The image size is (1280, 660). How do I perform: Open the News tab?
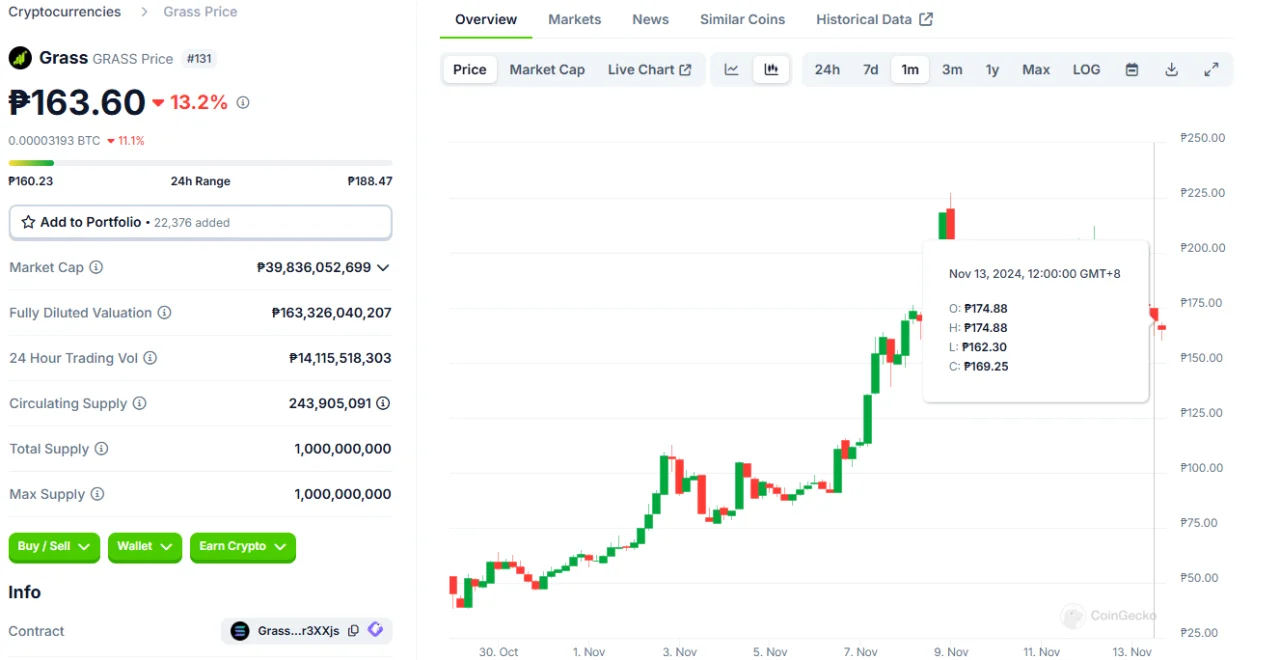651,19
